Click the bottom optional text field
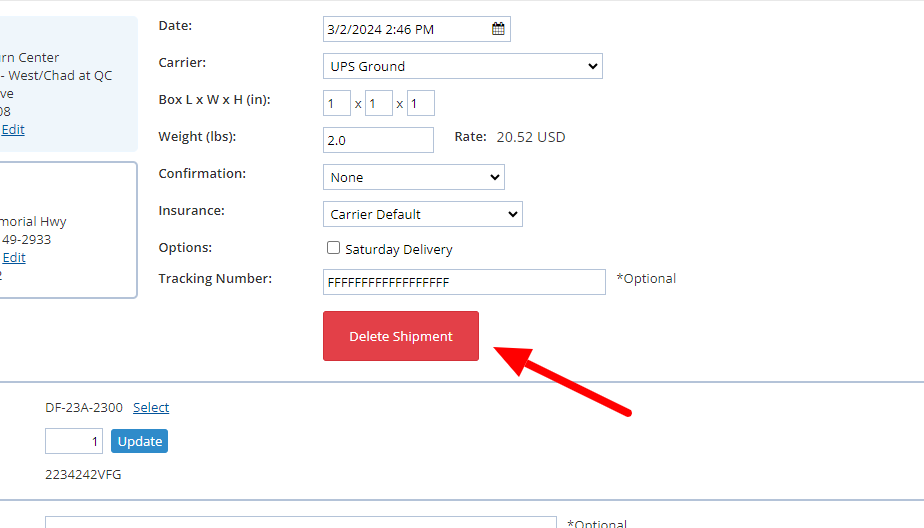924x528 pixels. [x=300, y=522]
